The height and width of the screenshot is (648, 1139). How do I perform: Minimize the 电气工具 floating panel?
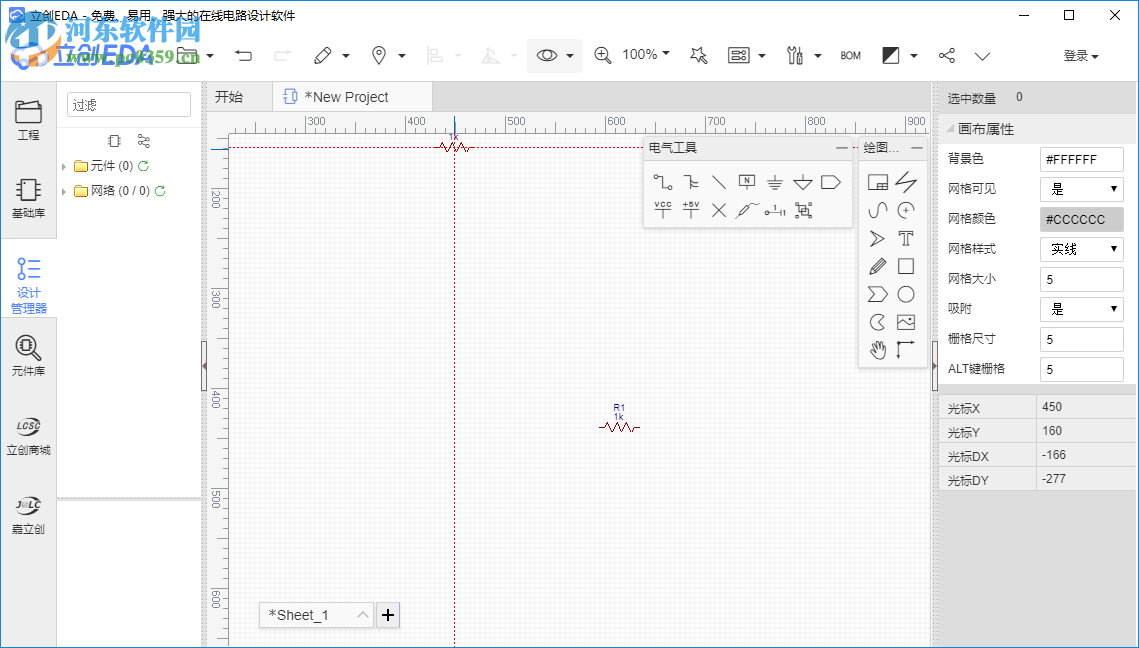click(x=842, y=148)
